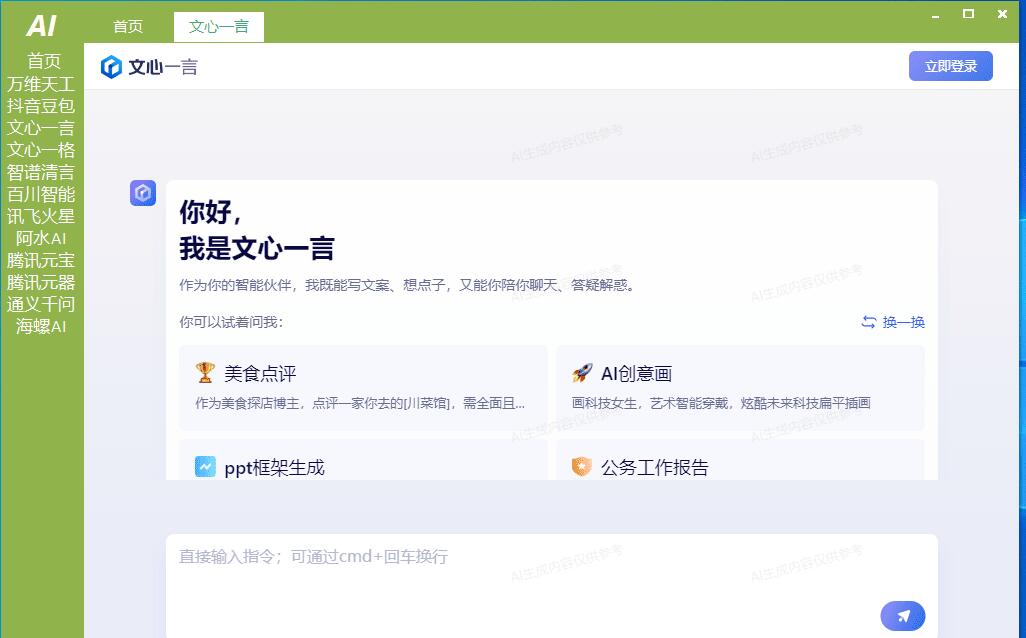Click the assistant avatar icon beside greeting
The width and height of the screenshot is (1026, 638).
coord(143,193)
